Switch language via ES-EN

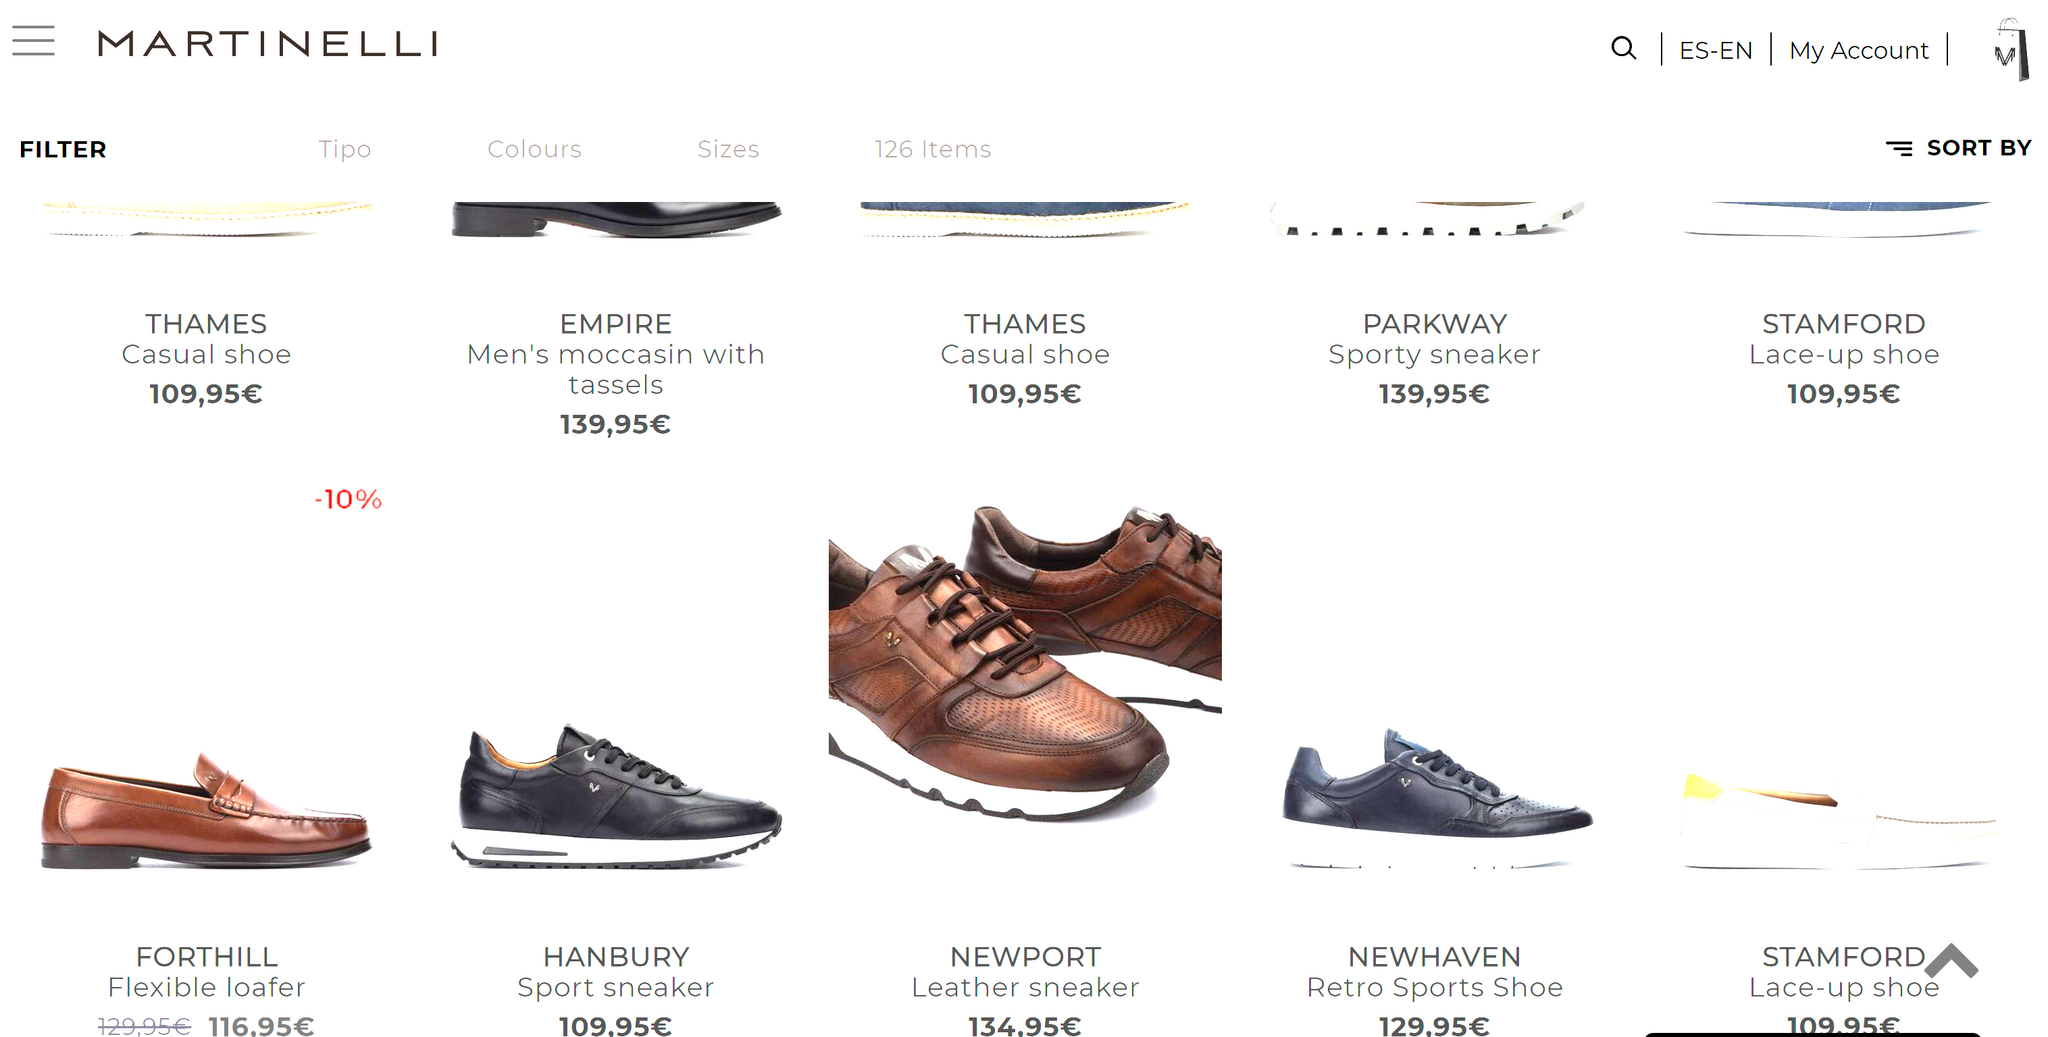point(1716,50)
